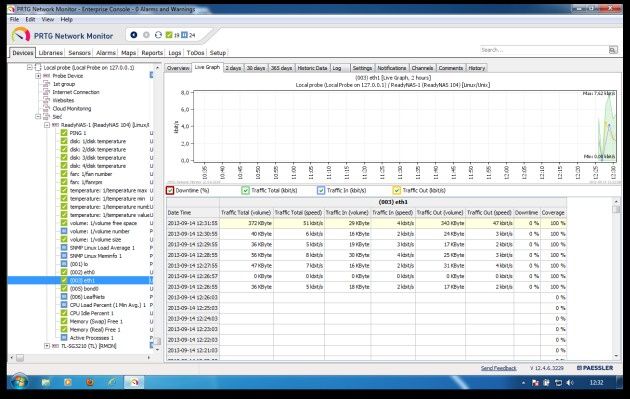Toggle the Traffic In (kbit/s) checkbox
The image size is (630, 399).
click(x=321, y=190)
